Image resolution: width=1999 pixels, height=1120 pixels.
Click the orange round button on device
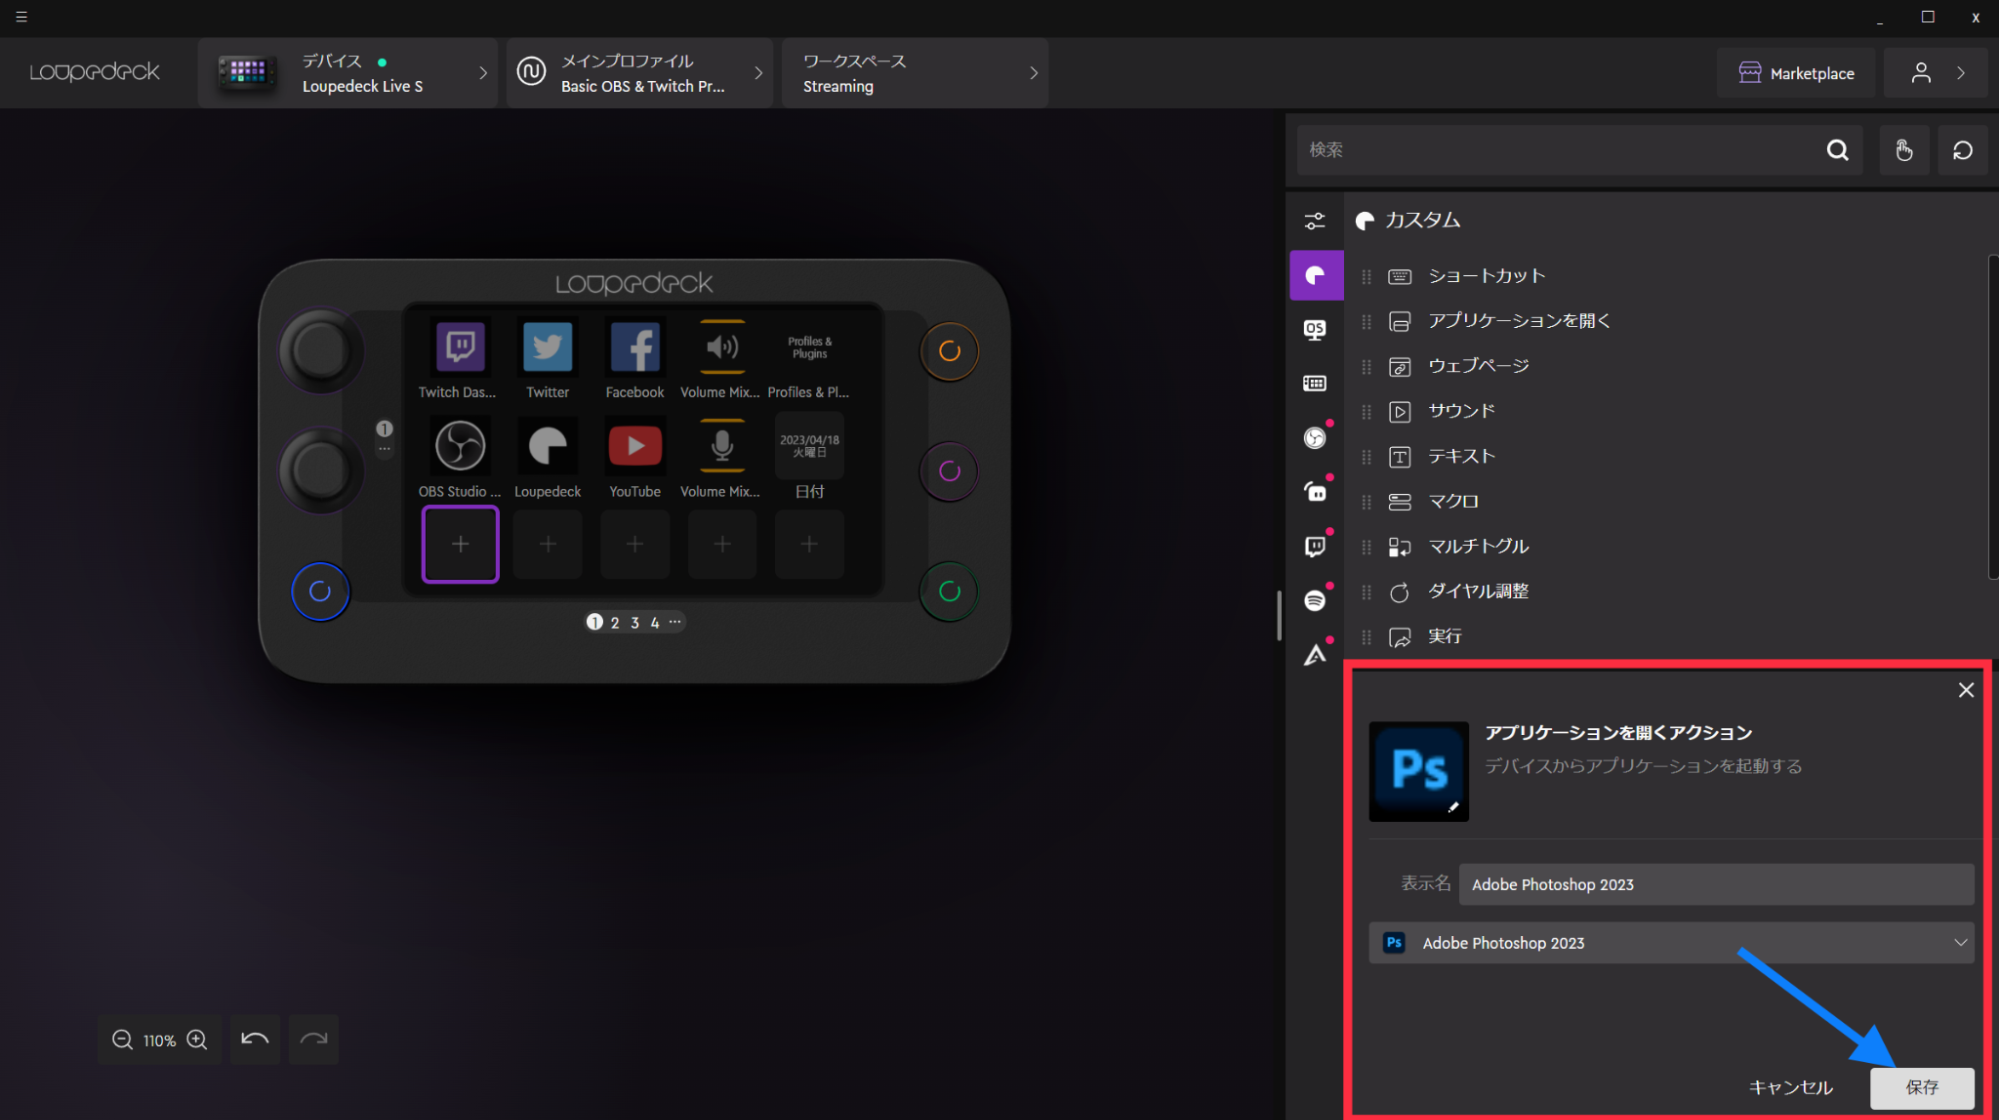[949, 351]
